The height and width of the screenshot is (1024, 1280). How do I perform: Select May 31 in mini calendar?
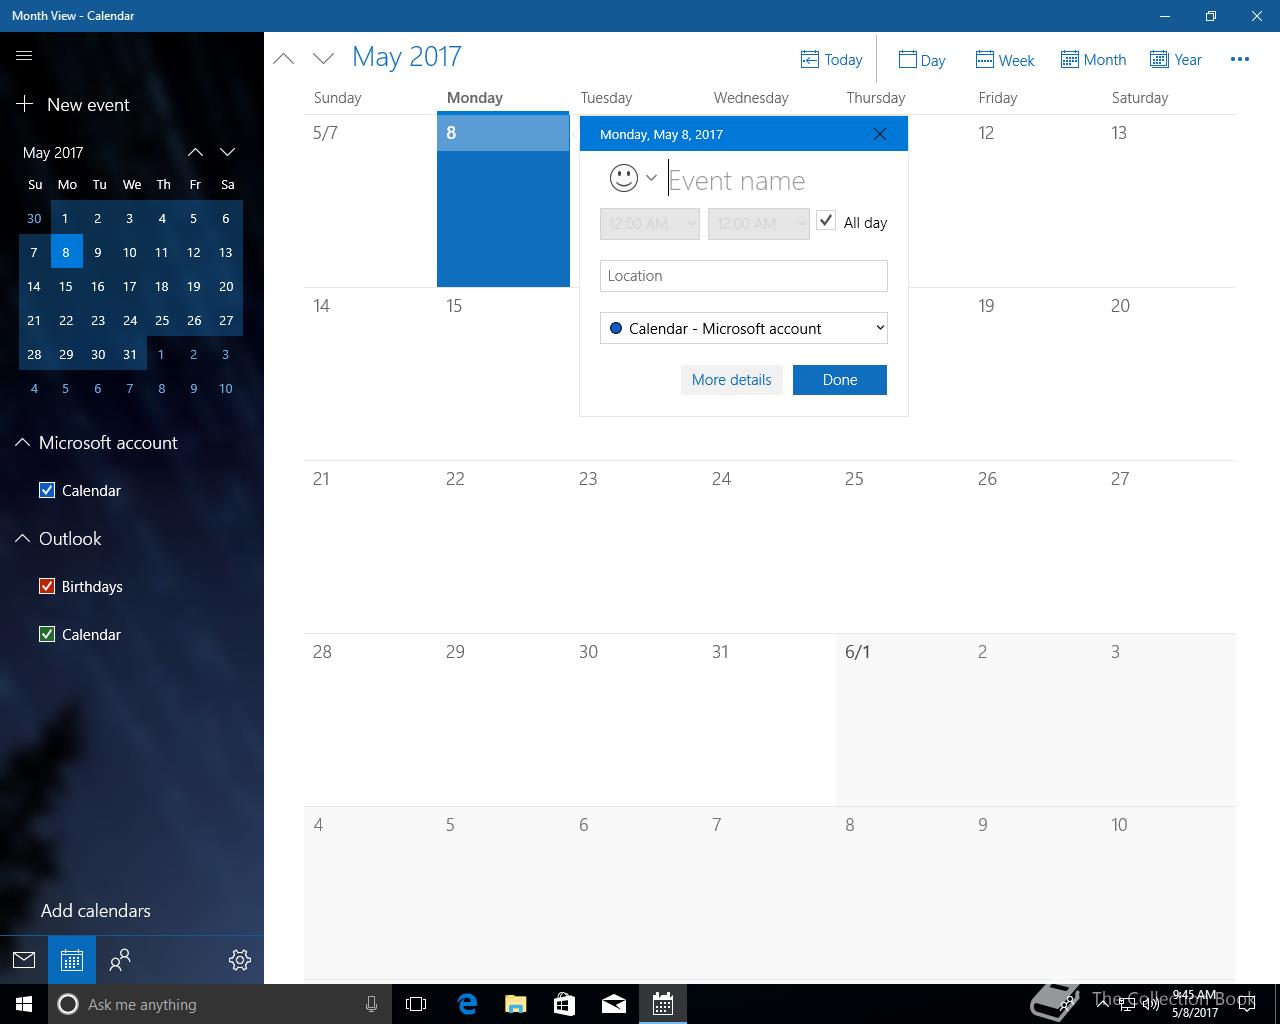coord(130,354)
